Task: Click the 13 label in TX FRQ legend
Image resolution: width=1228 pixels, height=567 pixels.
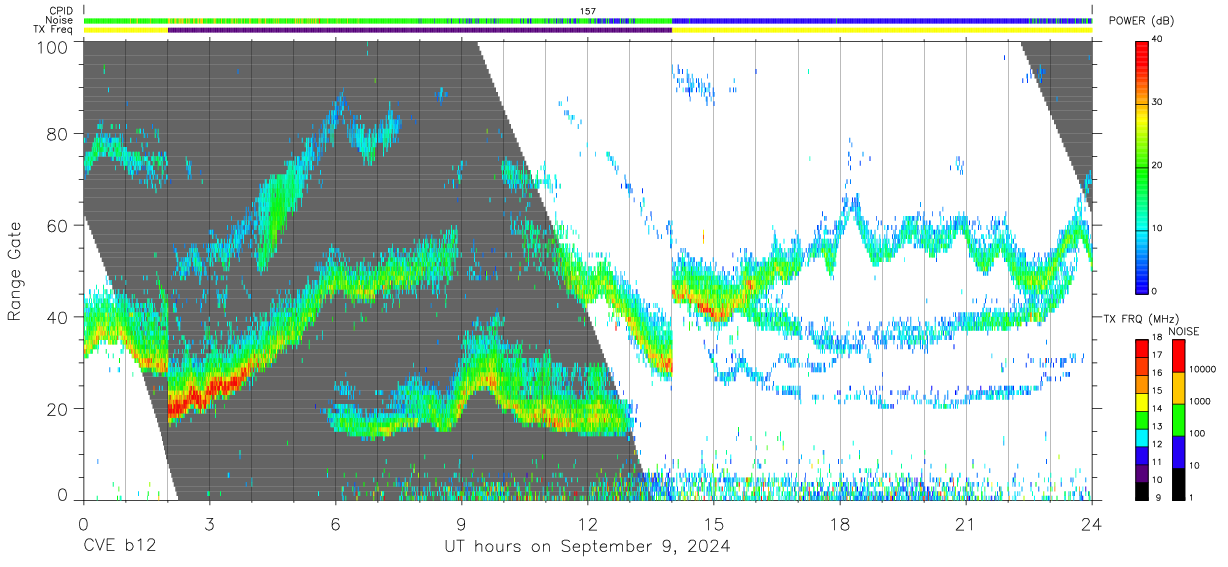Action: point(1157,426)
